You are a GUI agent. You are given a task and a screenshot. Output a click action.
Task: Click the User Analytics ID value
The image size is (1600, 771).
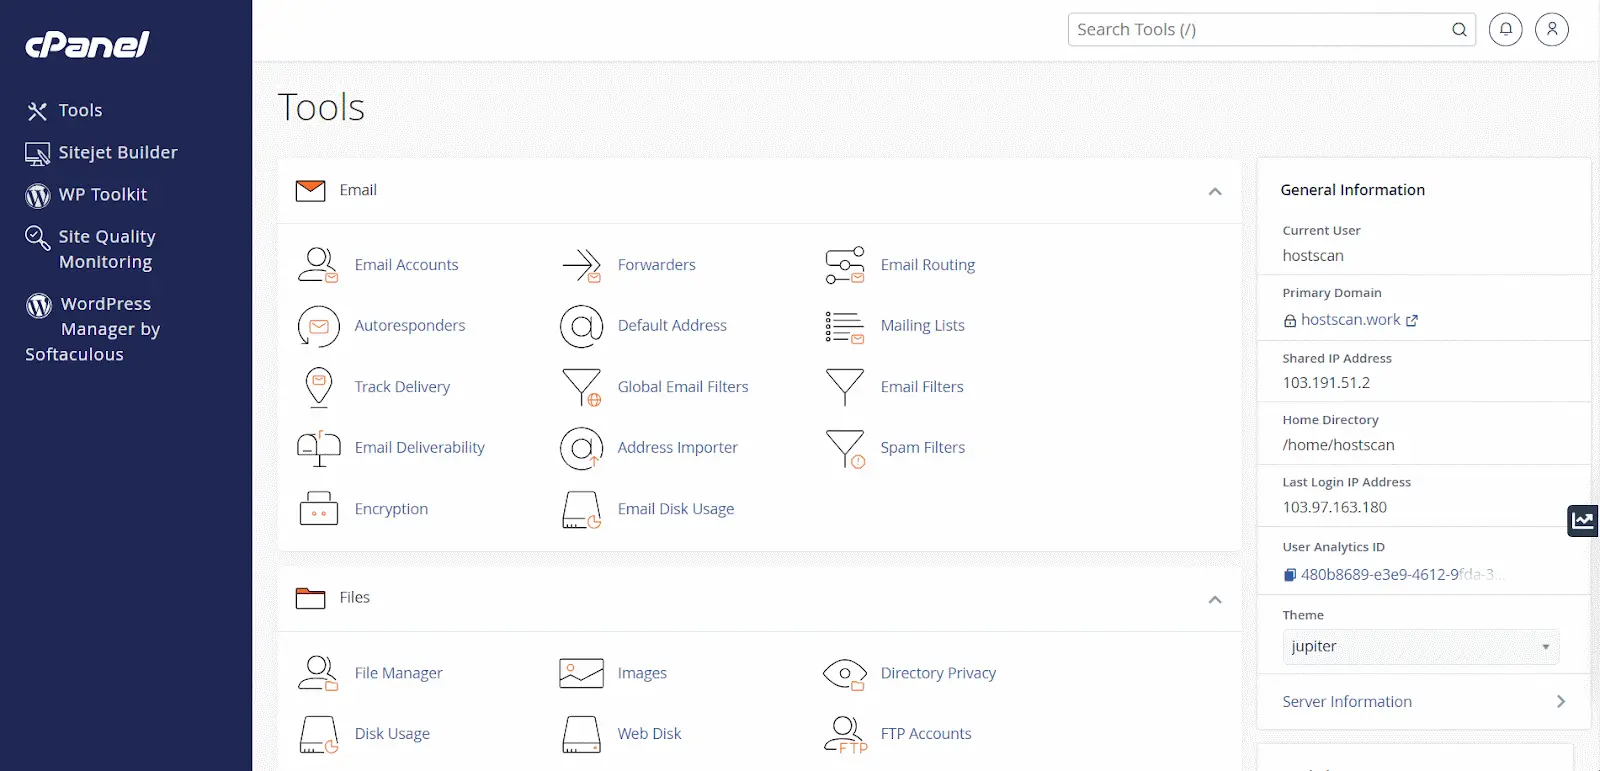coord(1401,575)
